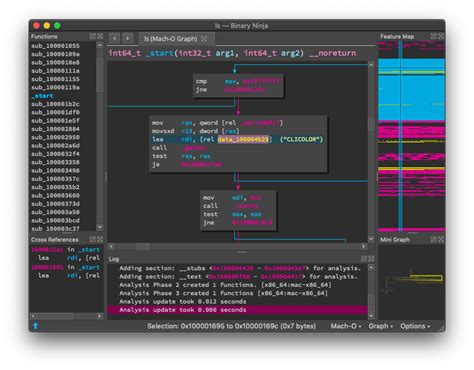Close the Mini Graph panel
This screenshot has height=370, width=474.
point(441,239)
